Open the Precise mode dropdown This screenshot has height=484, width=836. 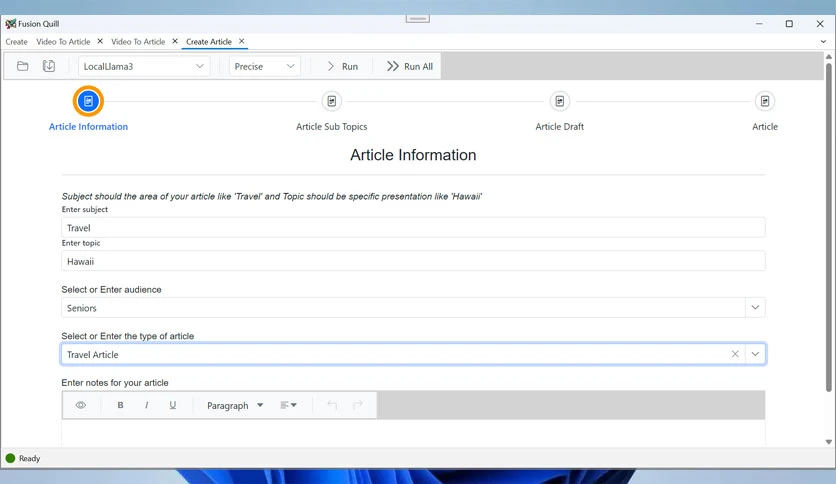point(264,66)
